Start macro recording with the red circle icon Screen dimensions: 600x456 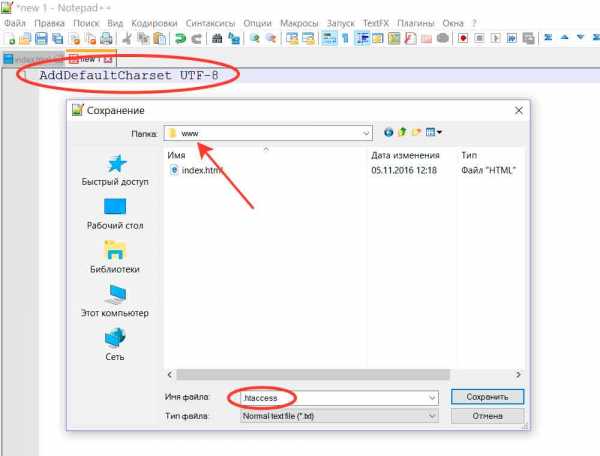(463, 38)
